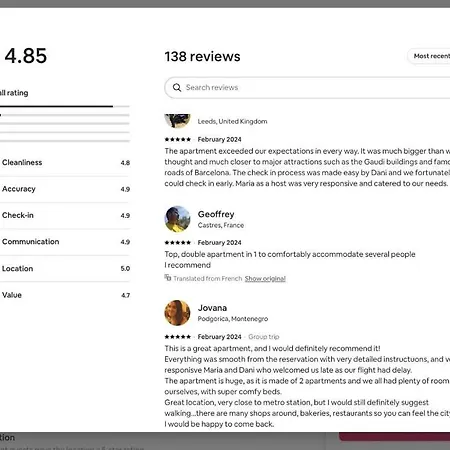Image resolution: width=450 pixels, height=450 pixels.
Task: Click the reviewer name Jovana
Action: tap(212, 308)
